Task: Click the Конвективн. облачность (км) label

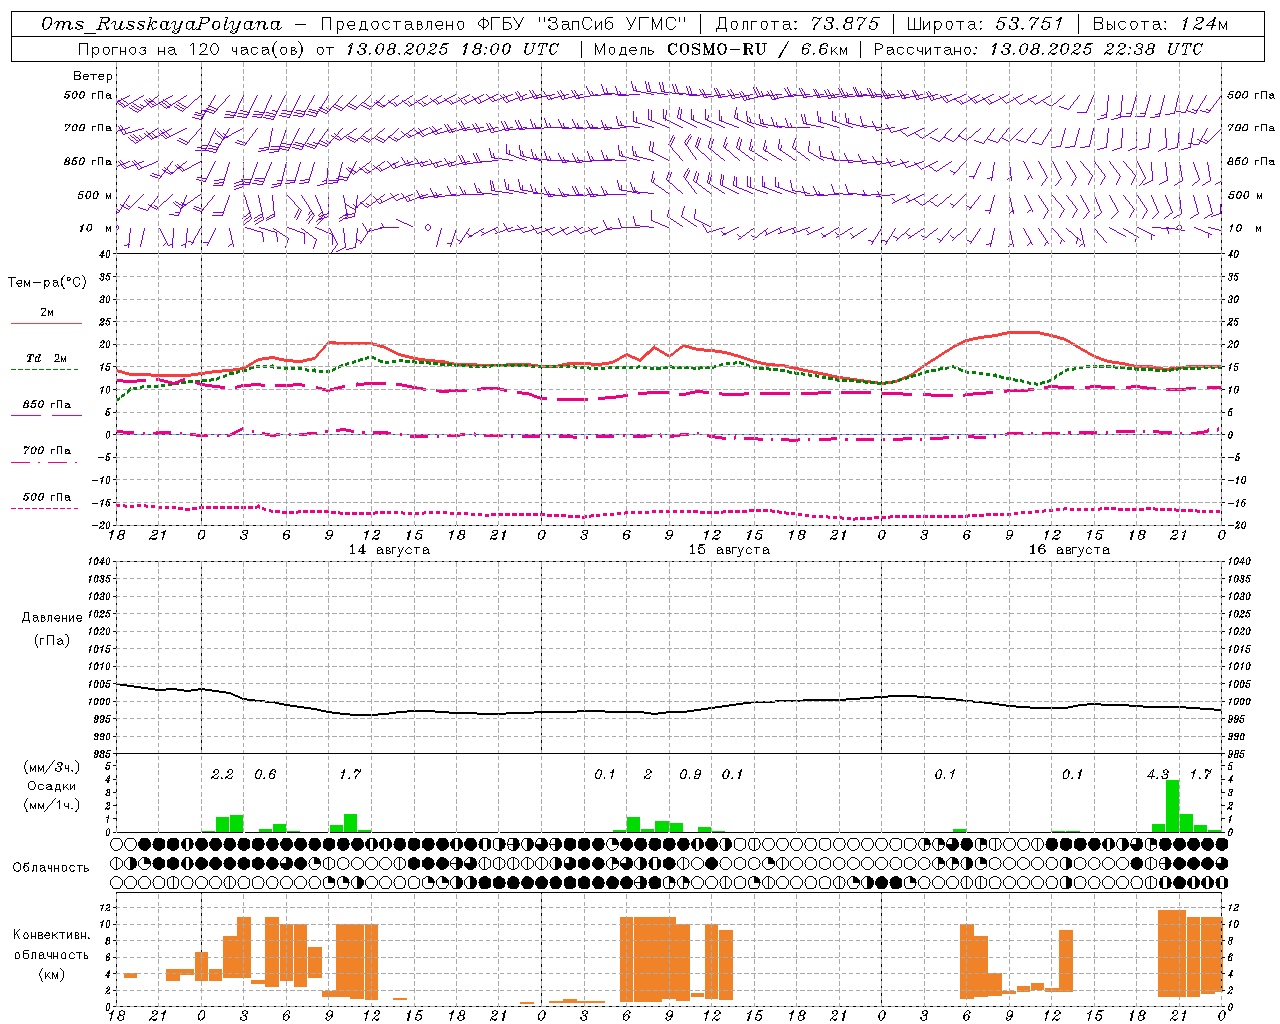Action: pos(51,954)
